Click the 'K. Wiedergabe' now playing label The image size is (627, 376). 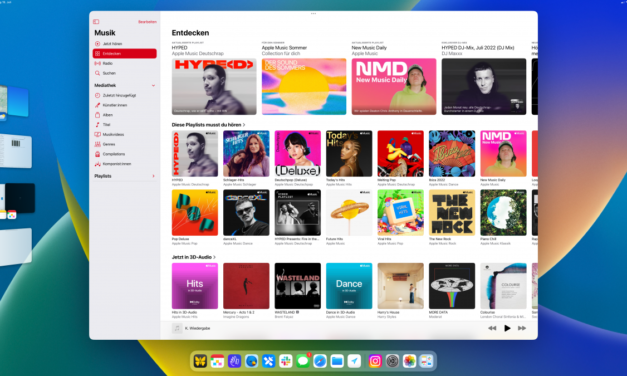[x=198, y=328]
